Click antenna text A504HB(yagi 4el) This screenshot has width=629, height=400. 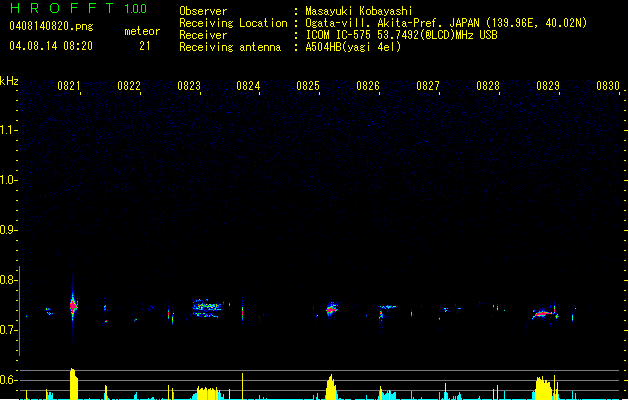point(353,47)
